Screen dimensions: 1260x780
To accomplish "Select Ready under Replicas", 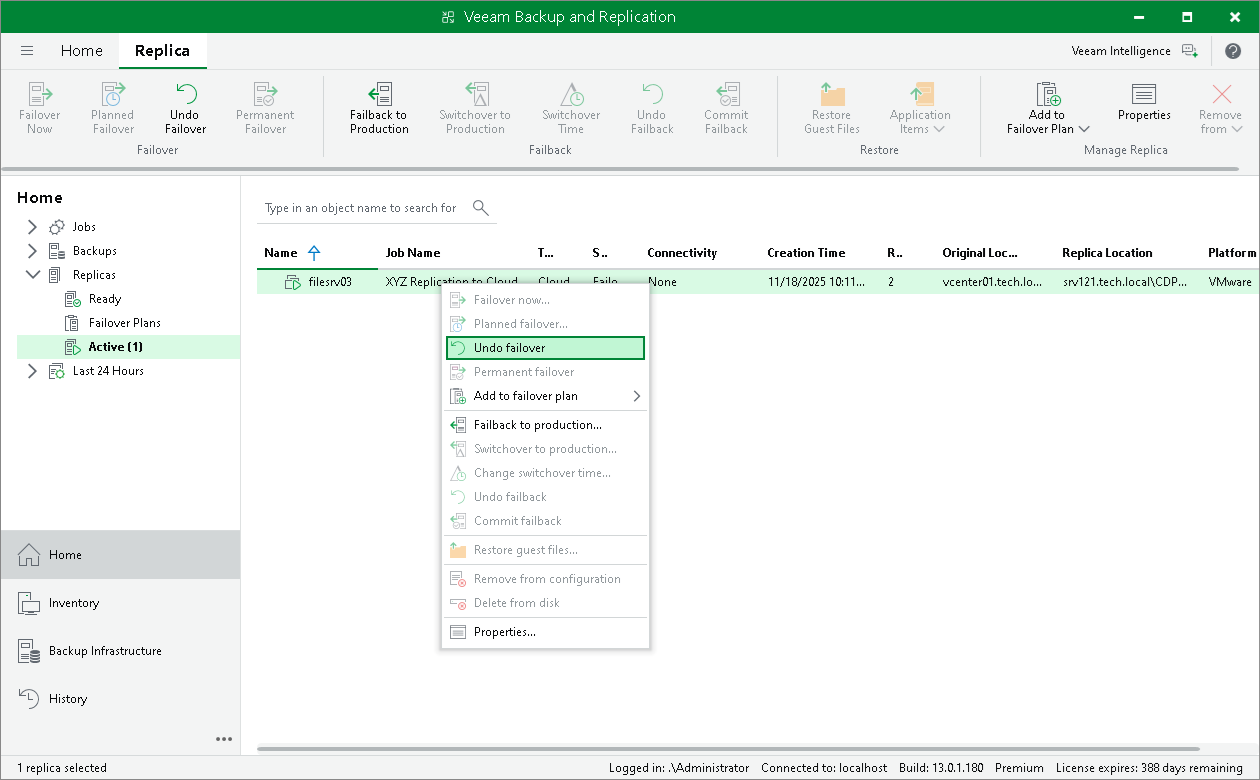I will pyautogui.click(x=104, y=299).
